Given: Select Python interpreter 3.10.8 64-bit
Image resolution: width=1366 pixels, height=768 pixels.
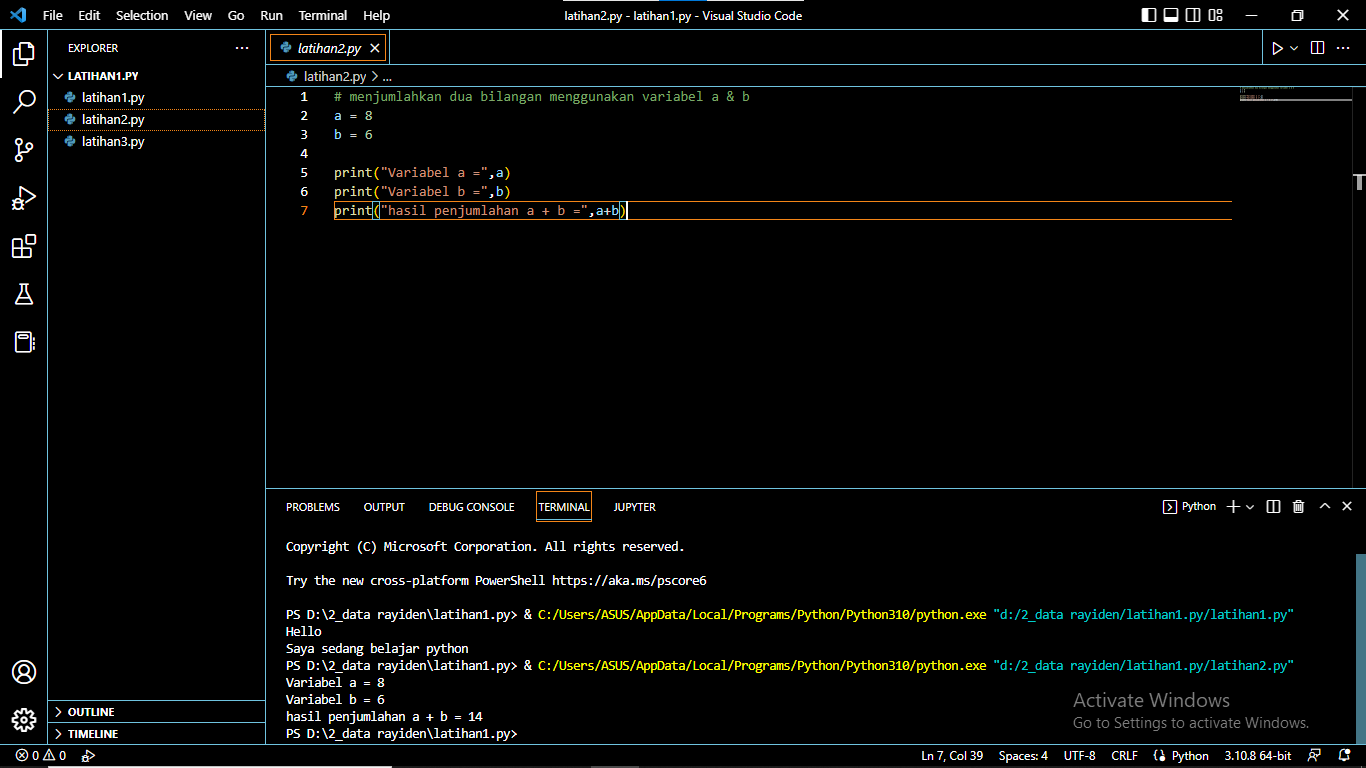Looking at the screenshot, I should [x=1256, y=755].
